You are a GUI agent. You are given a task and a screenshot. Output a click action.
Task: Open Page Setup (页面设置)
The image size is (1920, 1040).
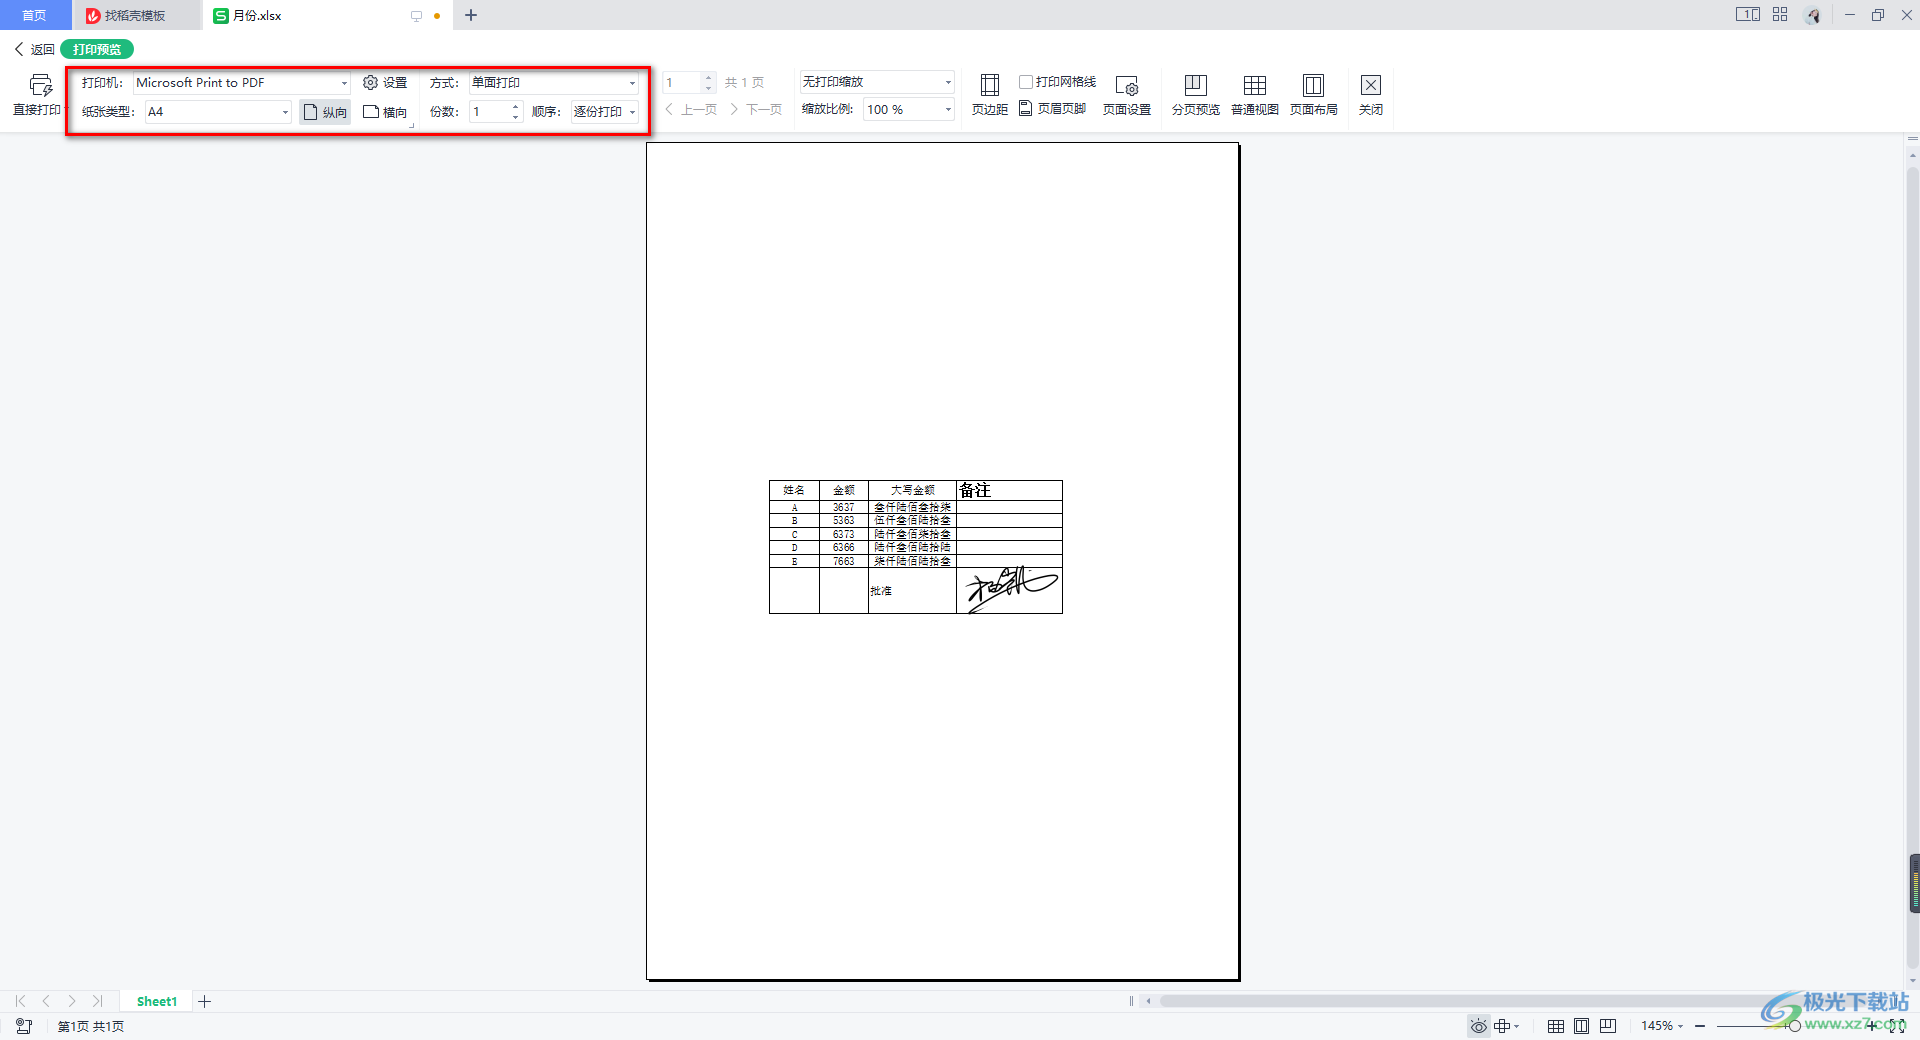click(x=1127, y=95)
